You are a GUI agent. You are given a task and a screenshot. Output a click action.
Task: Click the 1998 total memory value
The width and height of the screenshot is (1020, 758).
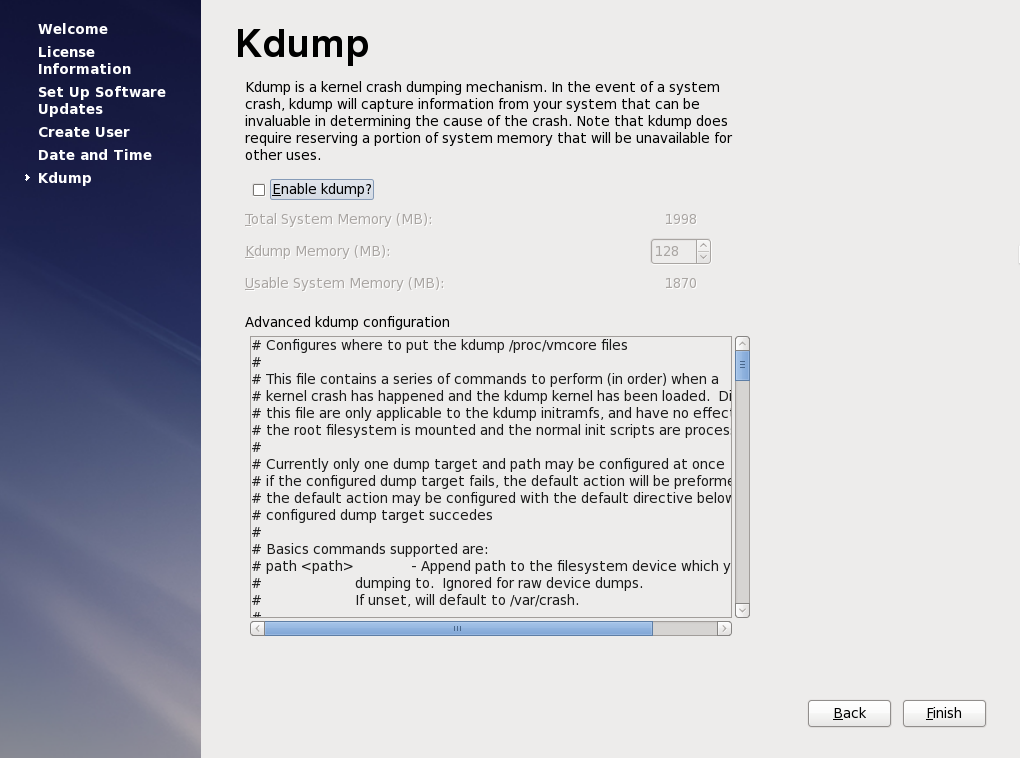tap(680, 219)
